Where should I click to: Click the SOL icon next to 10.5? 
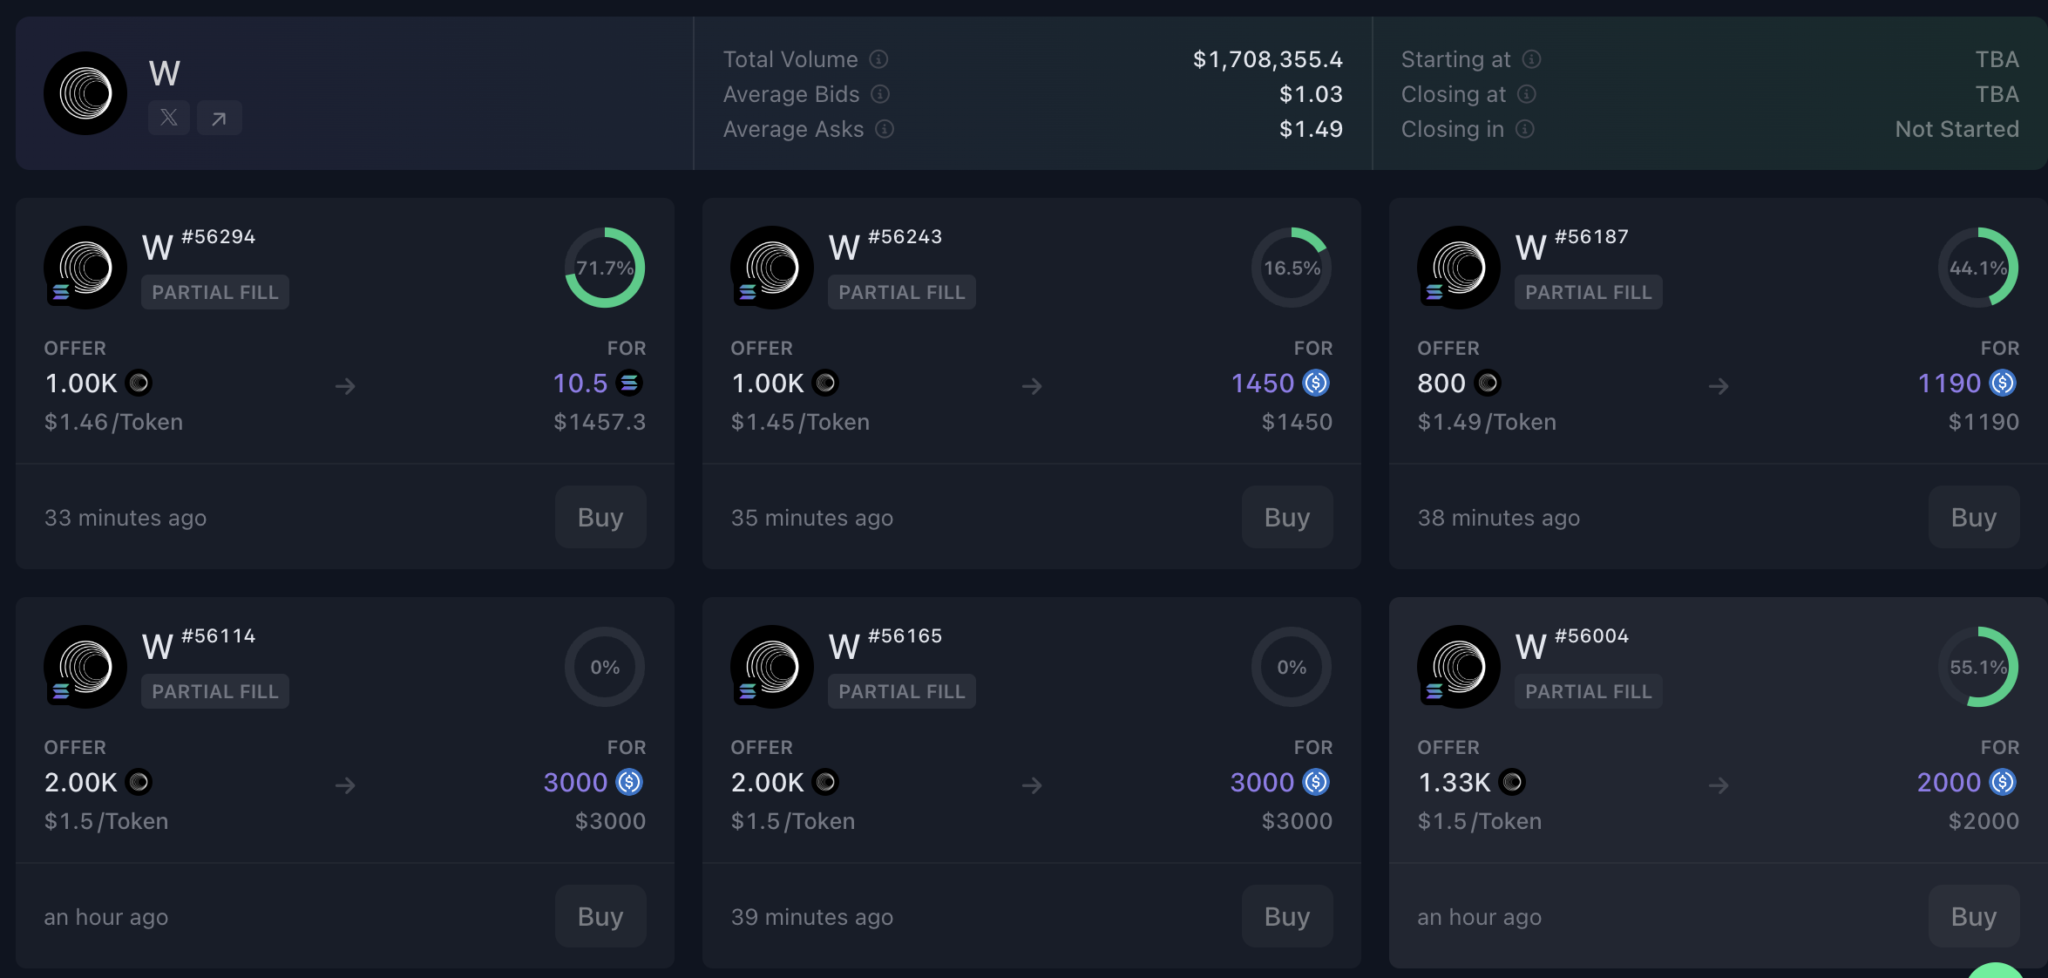tap(630, 383)
